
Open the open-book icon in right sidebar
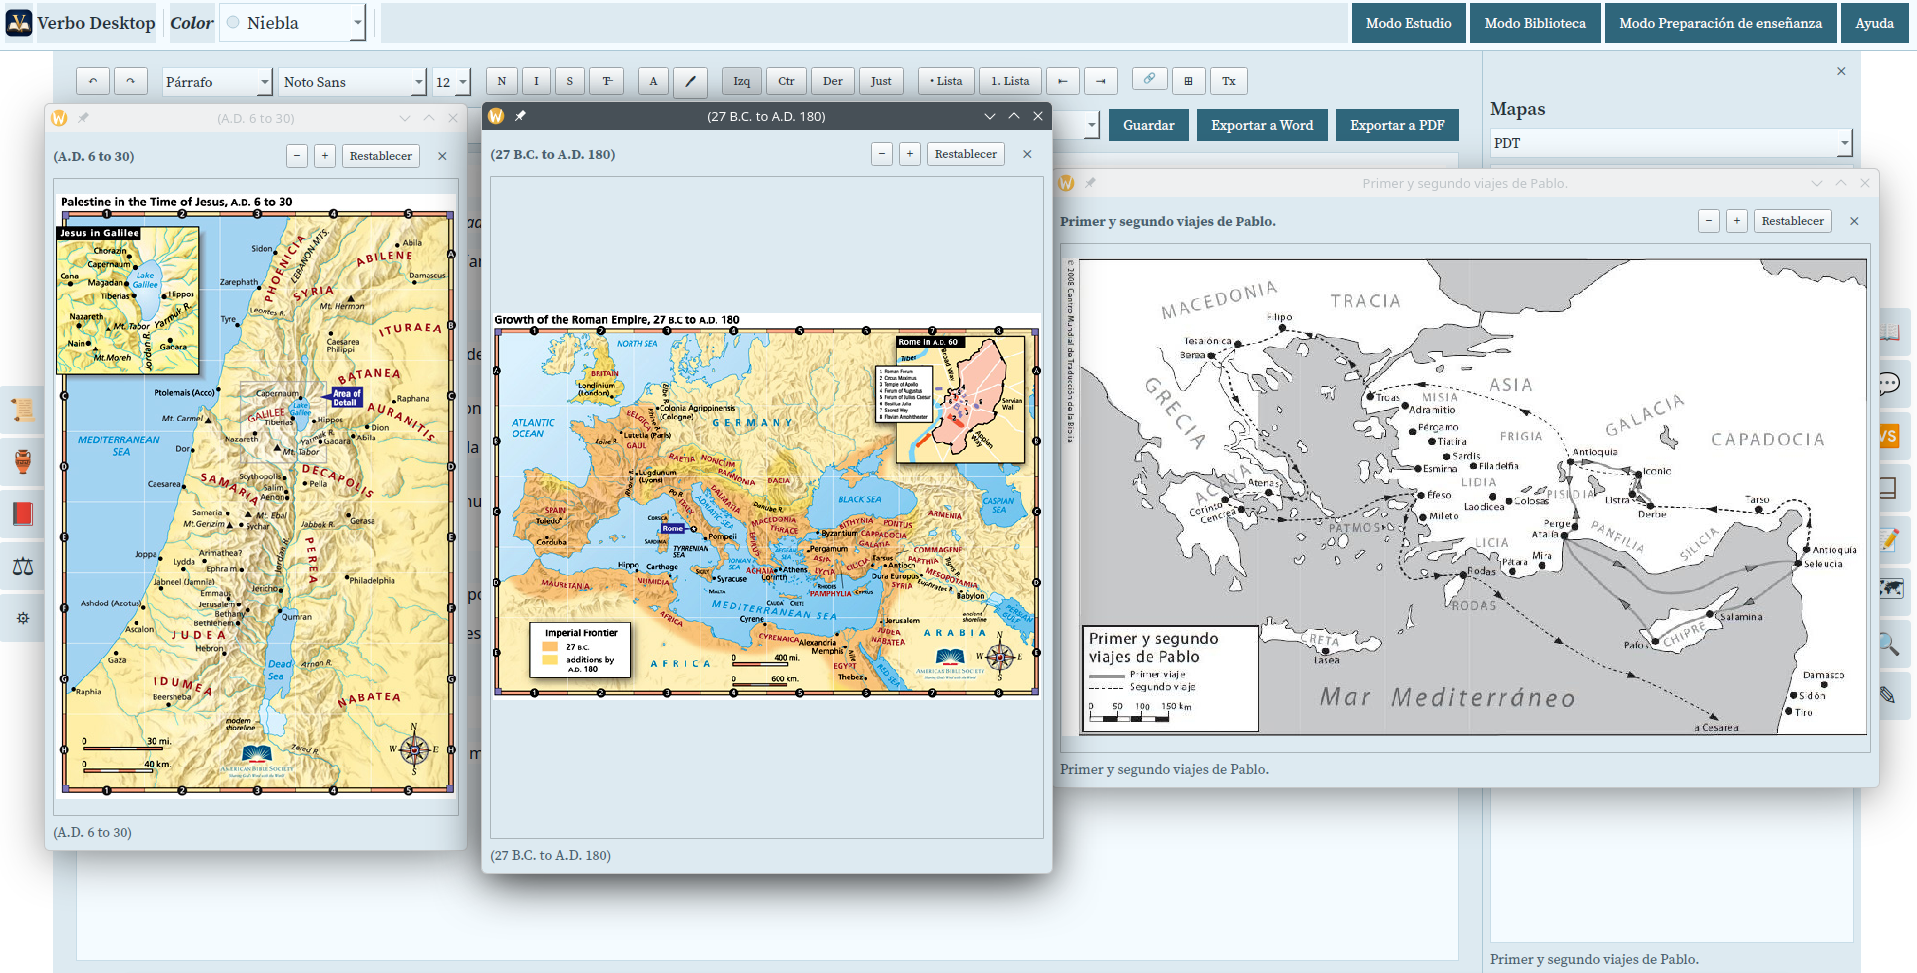[x=1891, y=332]
